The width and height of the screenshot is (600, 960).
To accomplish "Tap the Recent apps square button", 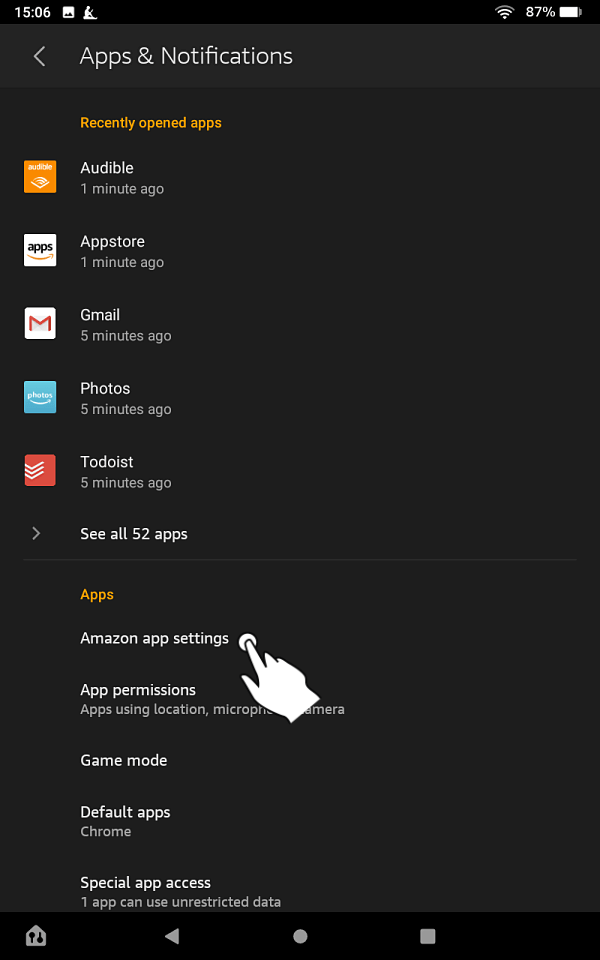I will [427, 936].
